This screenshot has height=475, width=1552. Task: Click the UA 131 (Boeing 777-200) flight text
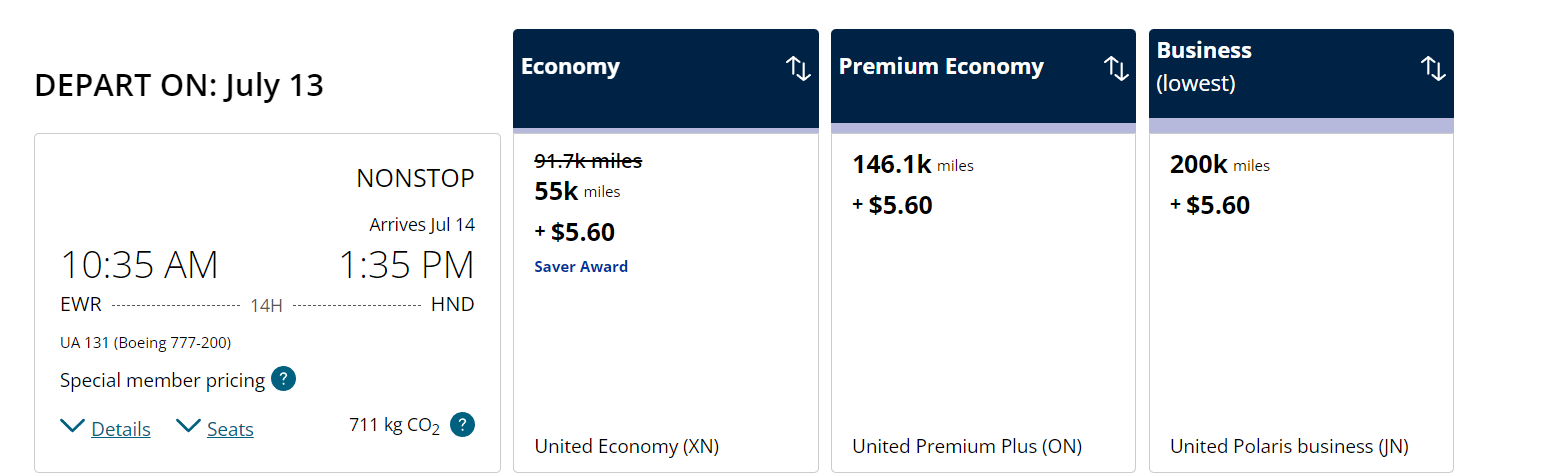click(146, 343)
